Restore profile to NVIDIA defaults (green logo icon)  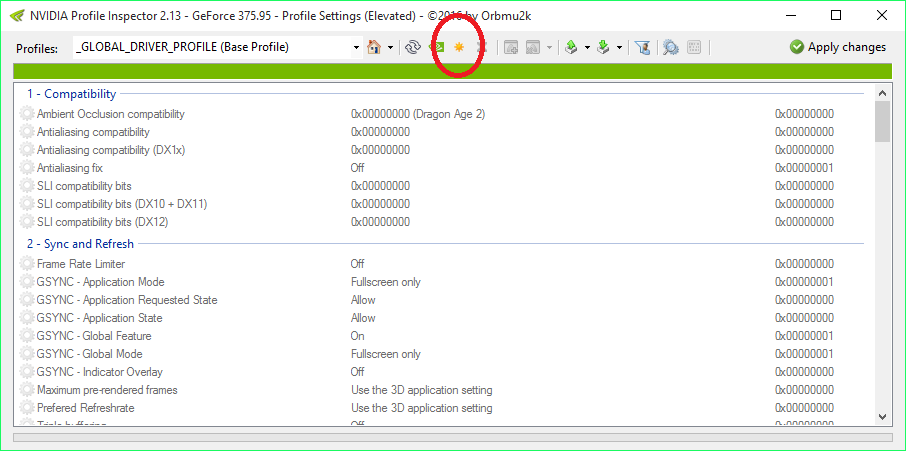coord(439,47)
